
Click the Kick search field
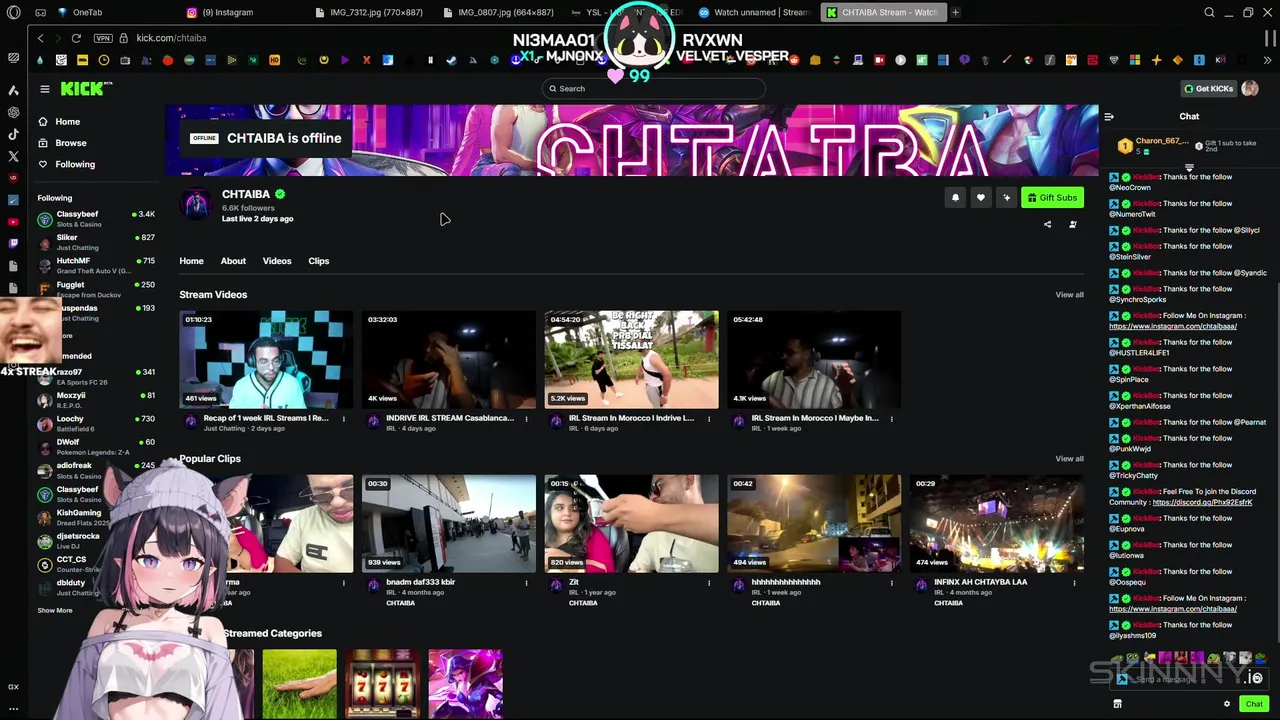[653, 89]
